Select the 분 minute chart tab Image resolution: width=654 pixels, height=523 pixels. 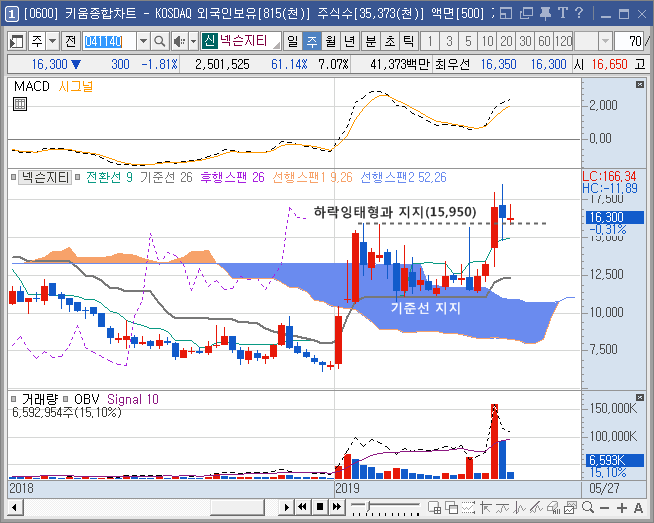tap(370, 41)
